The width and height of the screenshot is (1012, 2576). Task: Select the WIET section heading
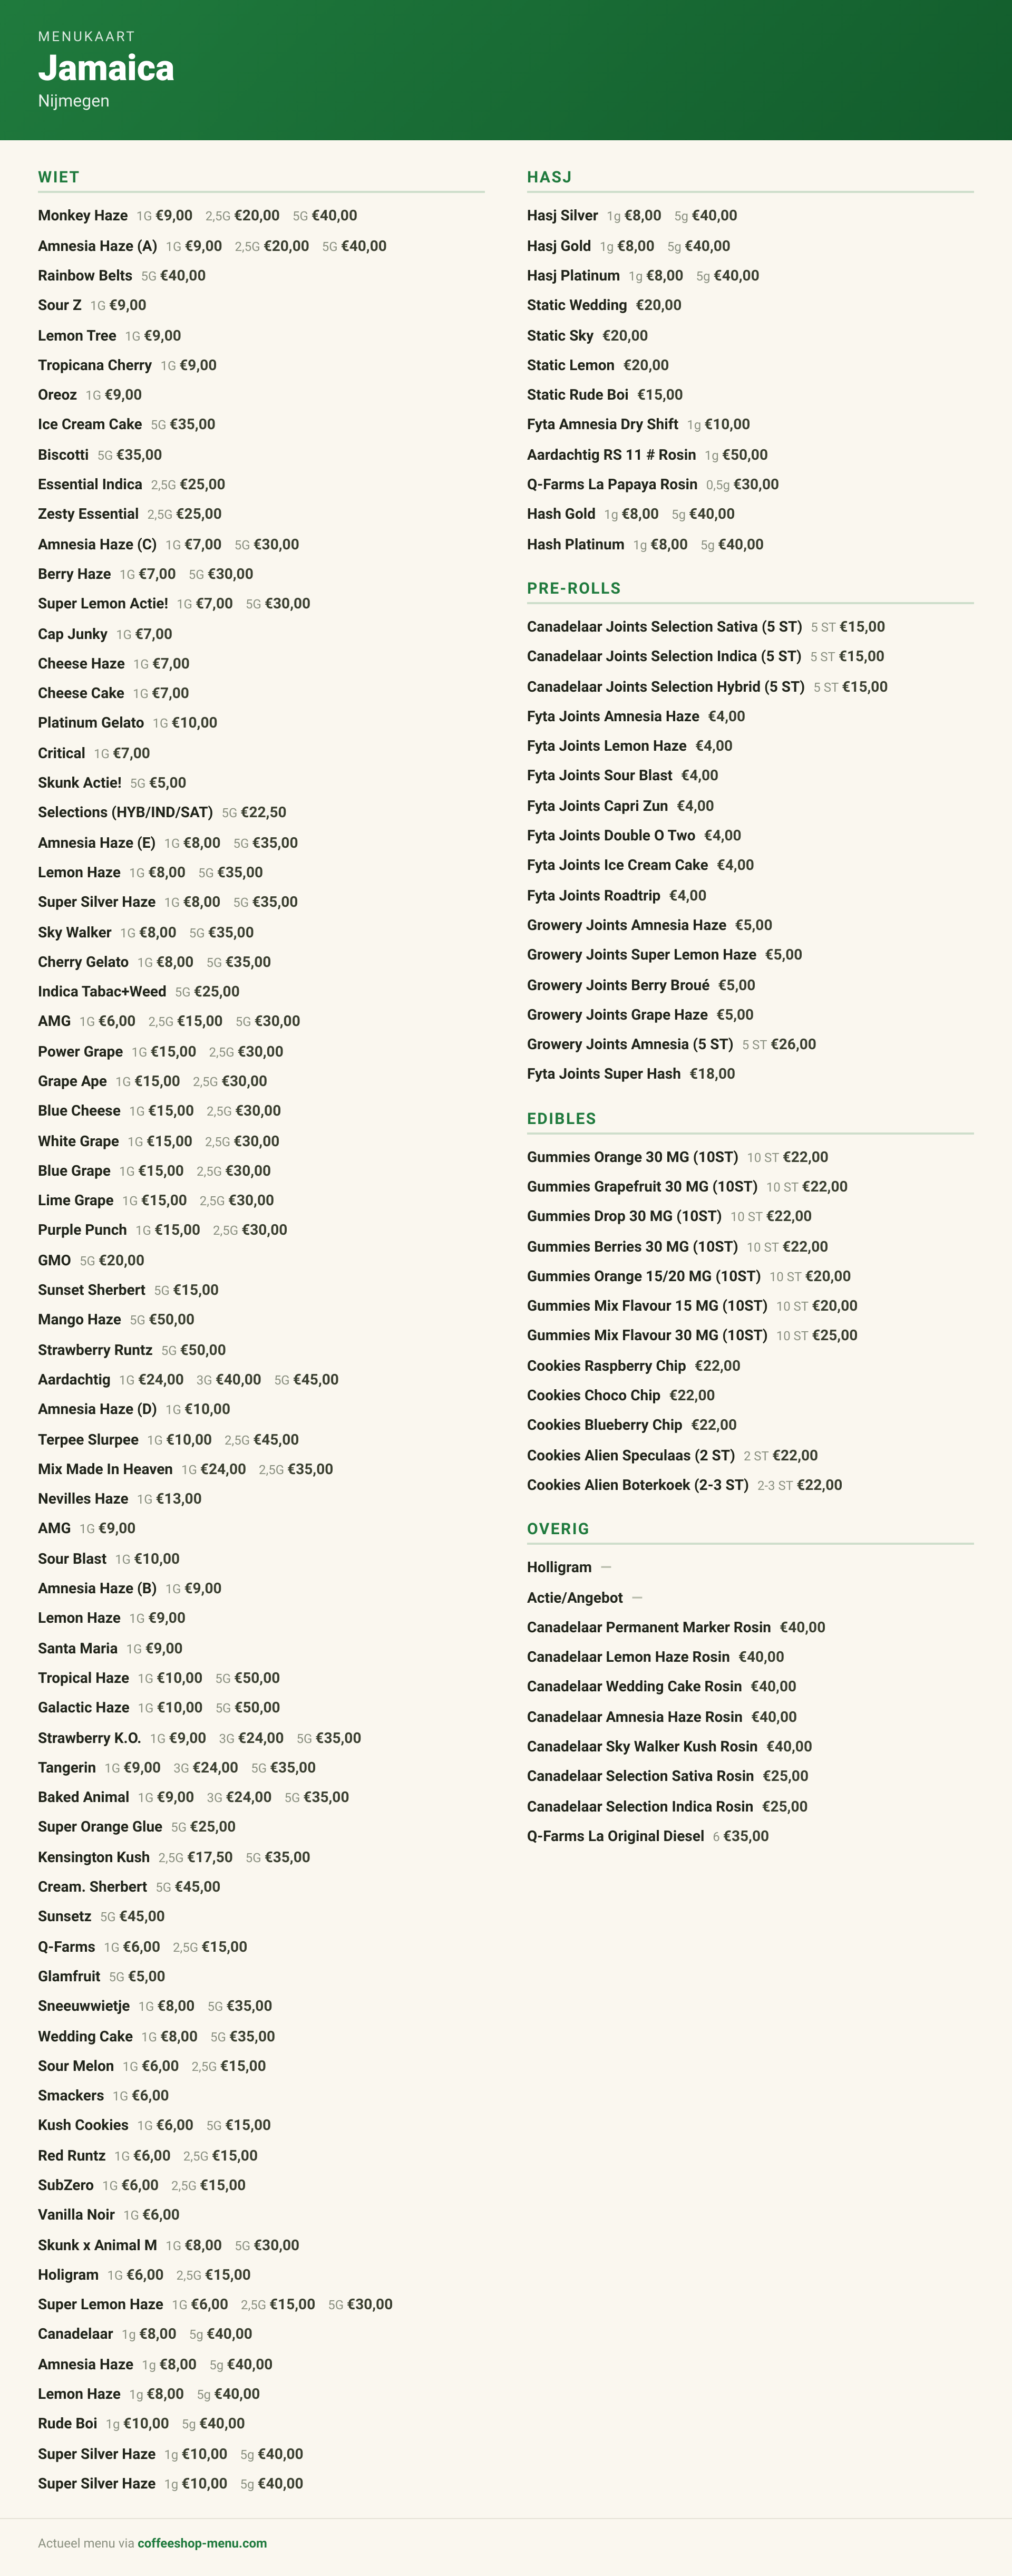(x=59, y=177)
